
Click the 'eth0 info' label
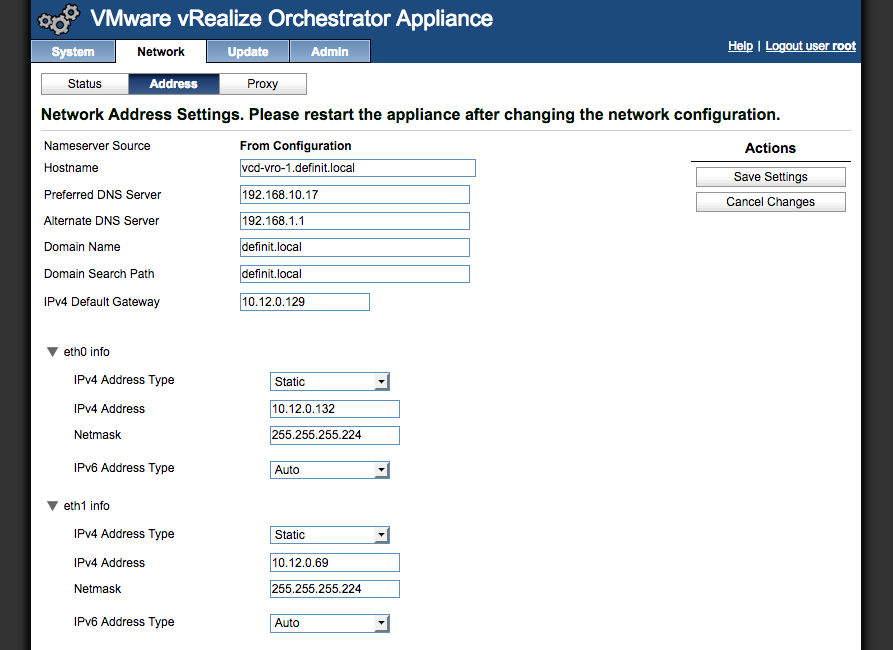(x=87, y=352)
